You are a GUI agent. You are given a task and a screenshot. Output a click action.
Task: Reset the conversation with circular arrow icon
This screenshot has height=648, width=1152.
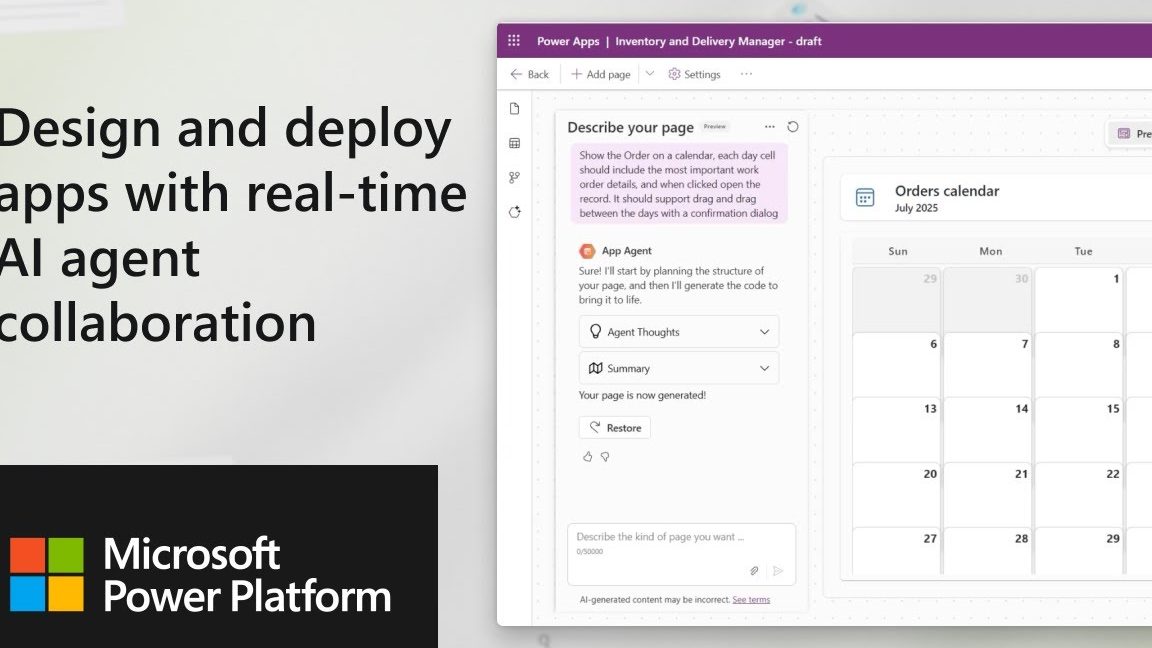[x=793, y=126]
